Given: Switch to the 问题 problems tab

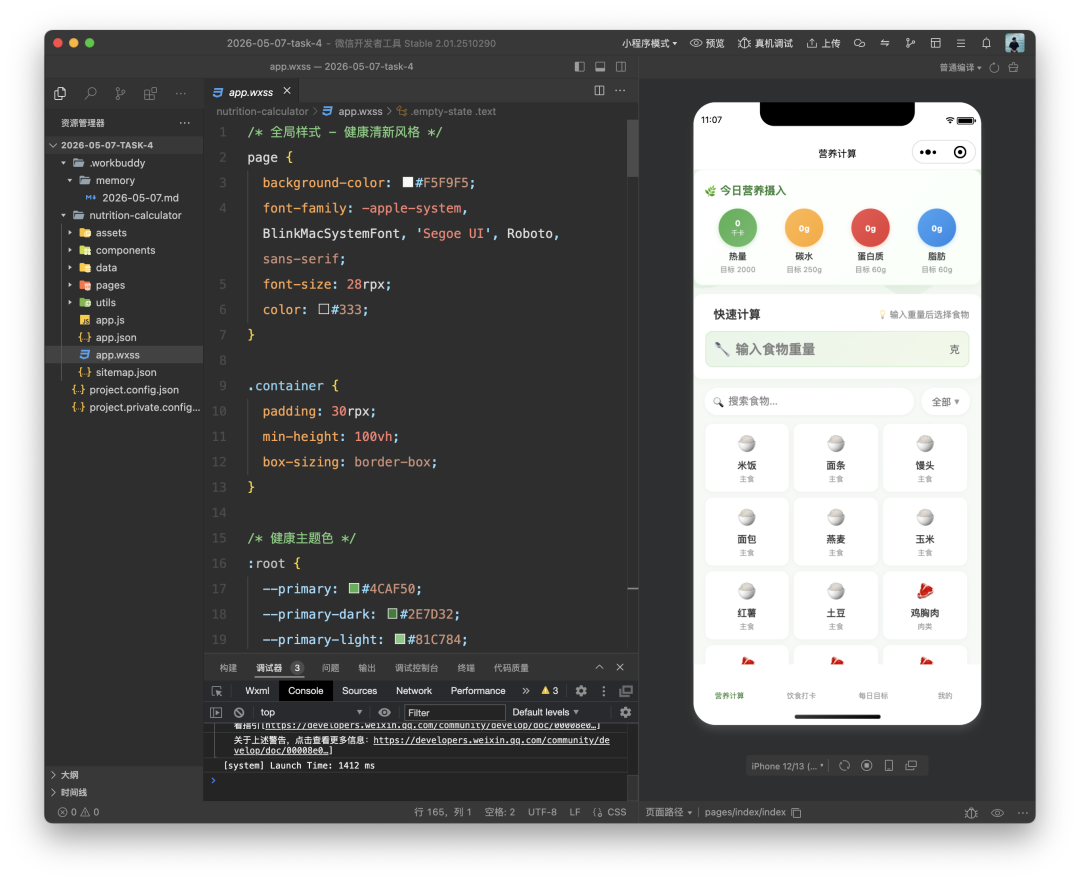Looking at the screenshot, I should pyautogui.click(x=331, y=668).
